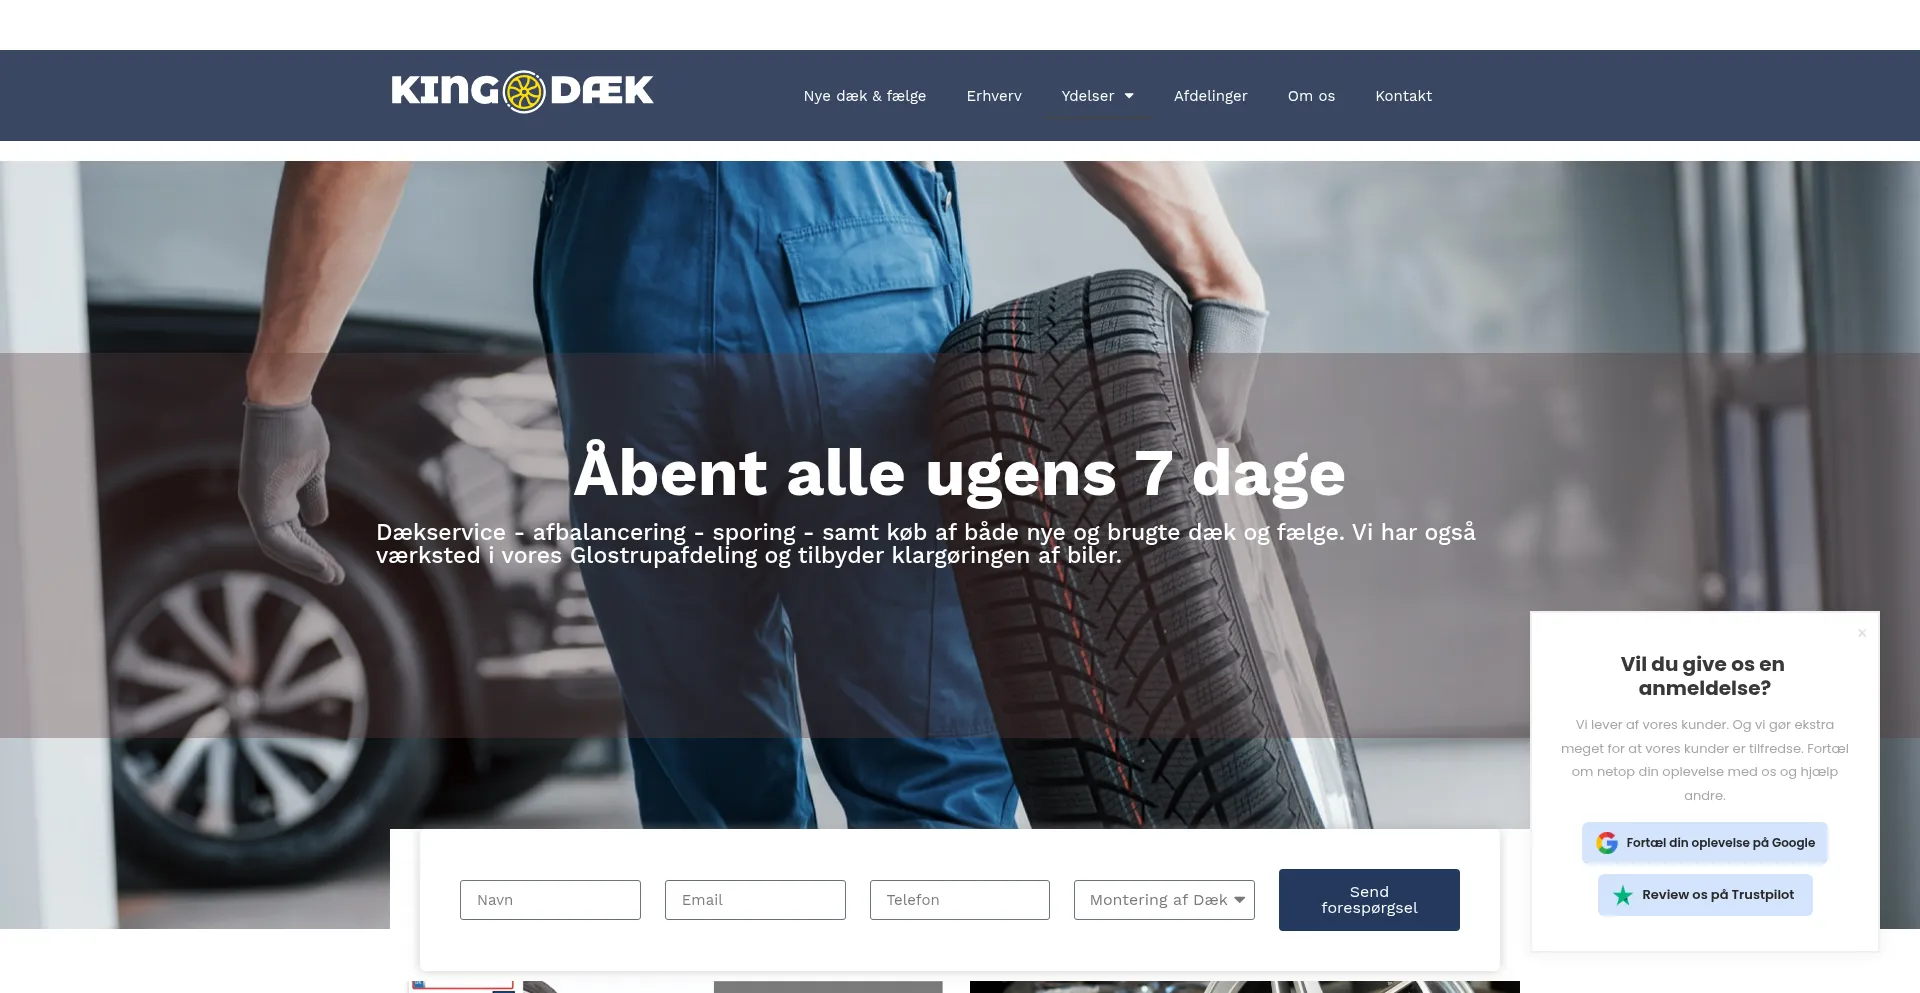Click Fortæl din oplevelse på Google
Viewport: 1920px width, 993px height.
coord(1705,843)
